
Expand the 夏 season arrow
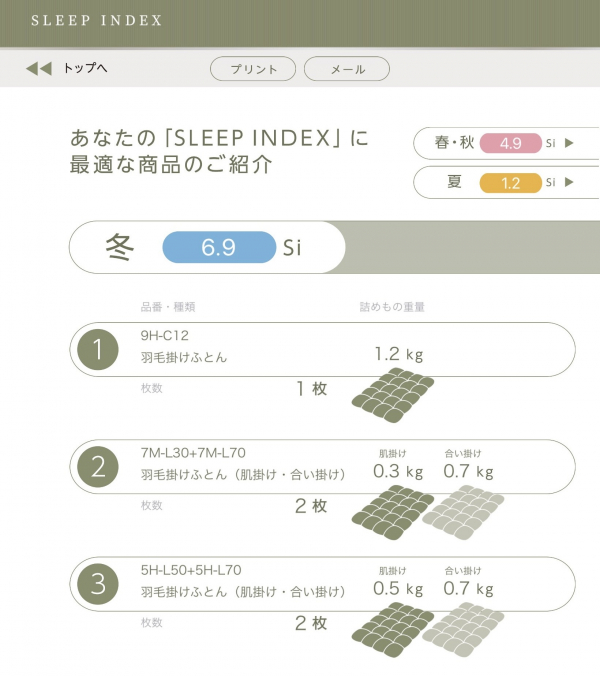(569, 183)
